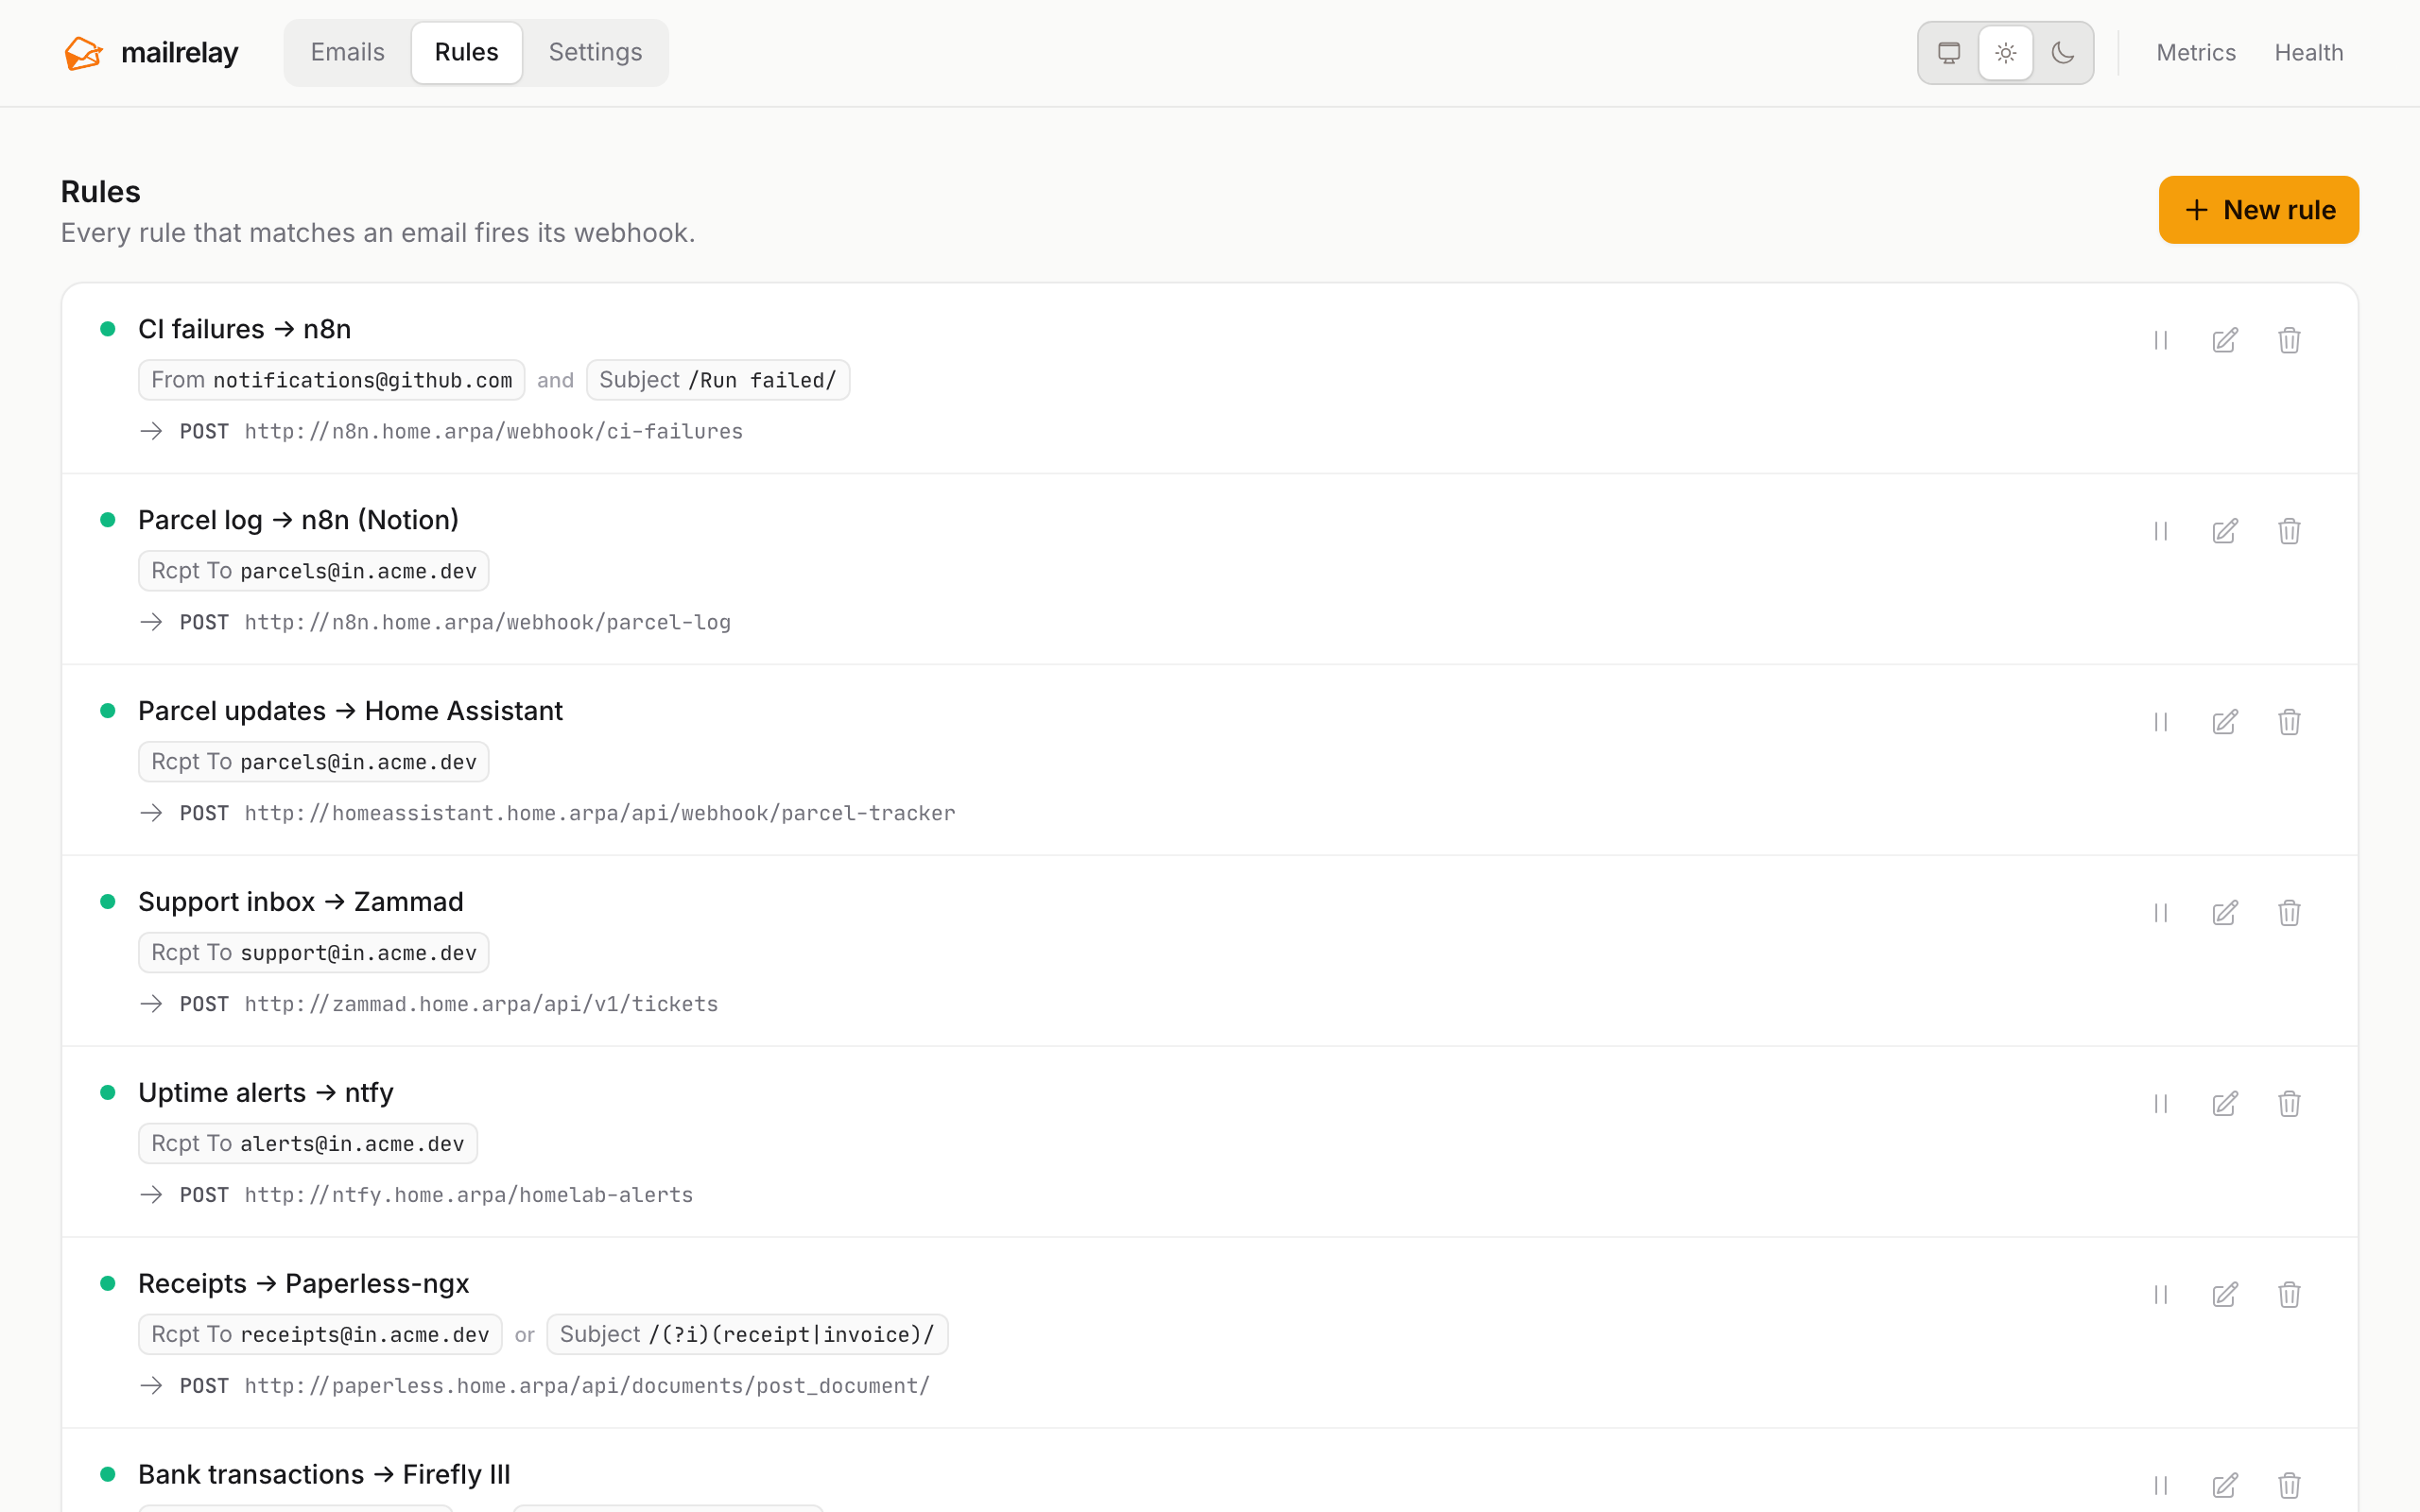Delete the Parcel updates → Home Assistant rule
Screen dimensions: 2420x1512
[2289, 722]
